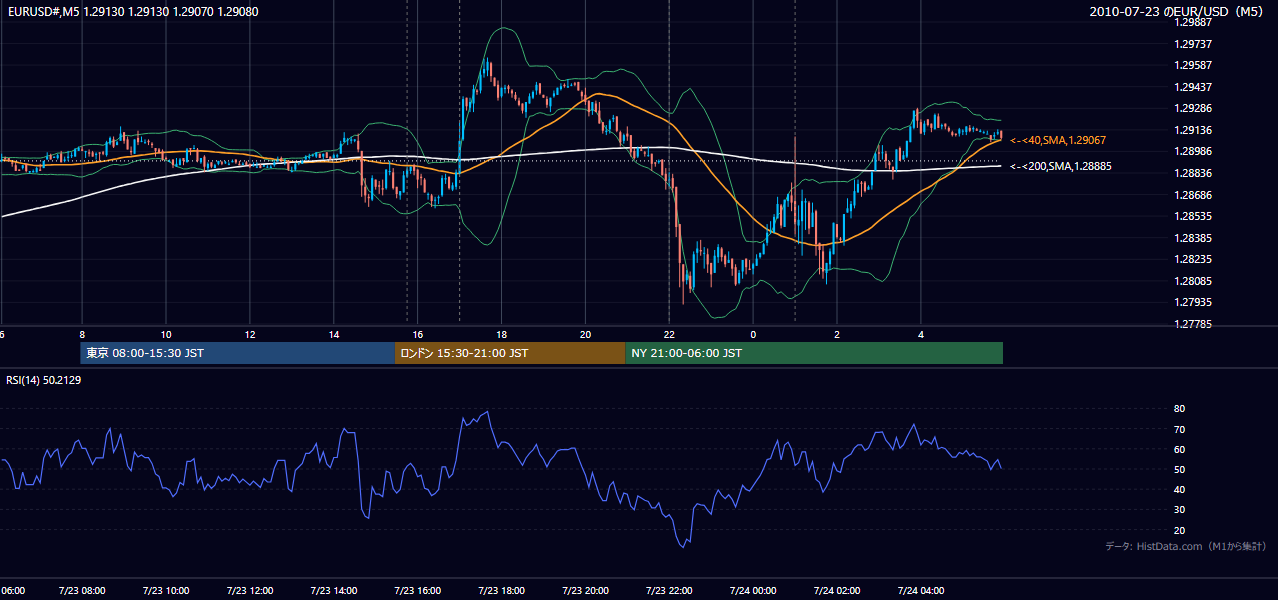Click the 200 SMA 1.28885 label

tap(1061, 166)
